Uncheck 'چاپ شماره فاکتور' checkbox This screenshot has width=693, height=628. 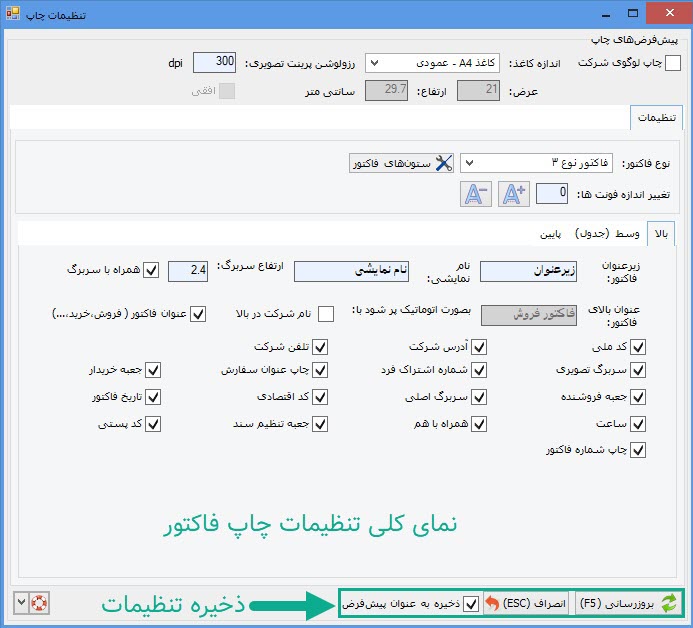point(638,451)
